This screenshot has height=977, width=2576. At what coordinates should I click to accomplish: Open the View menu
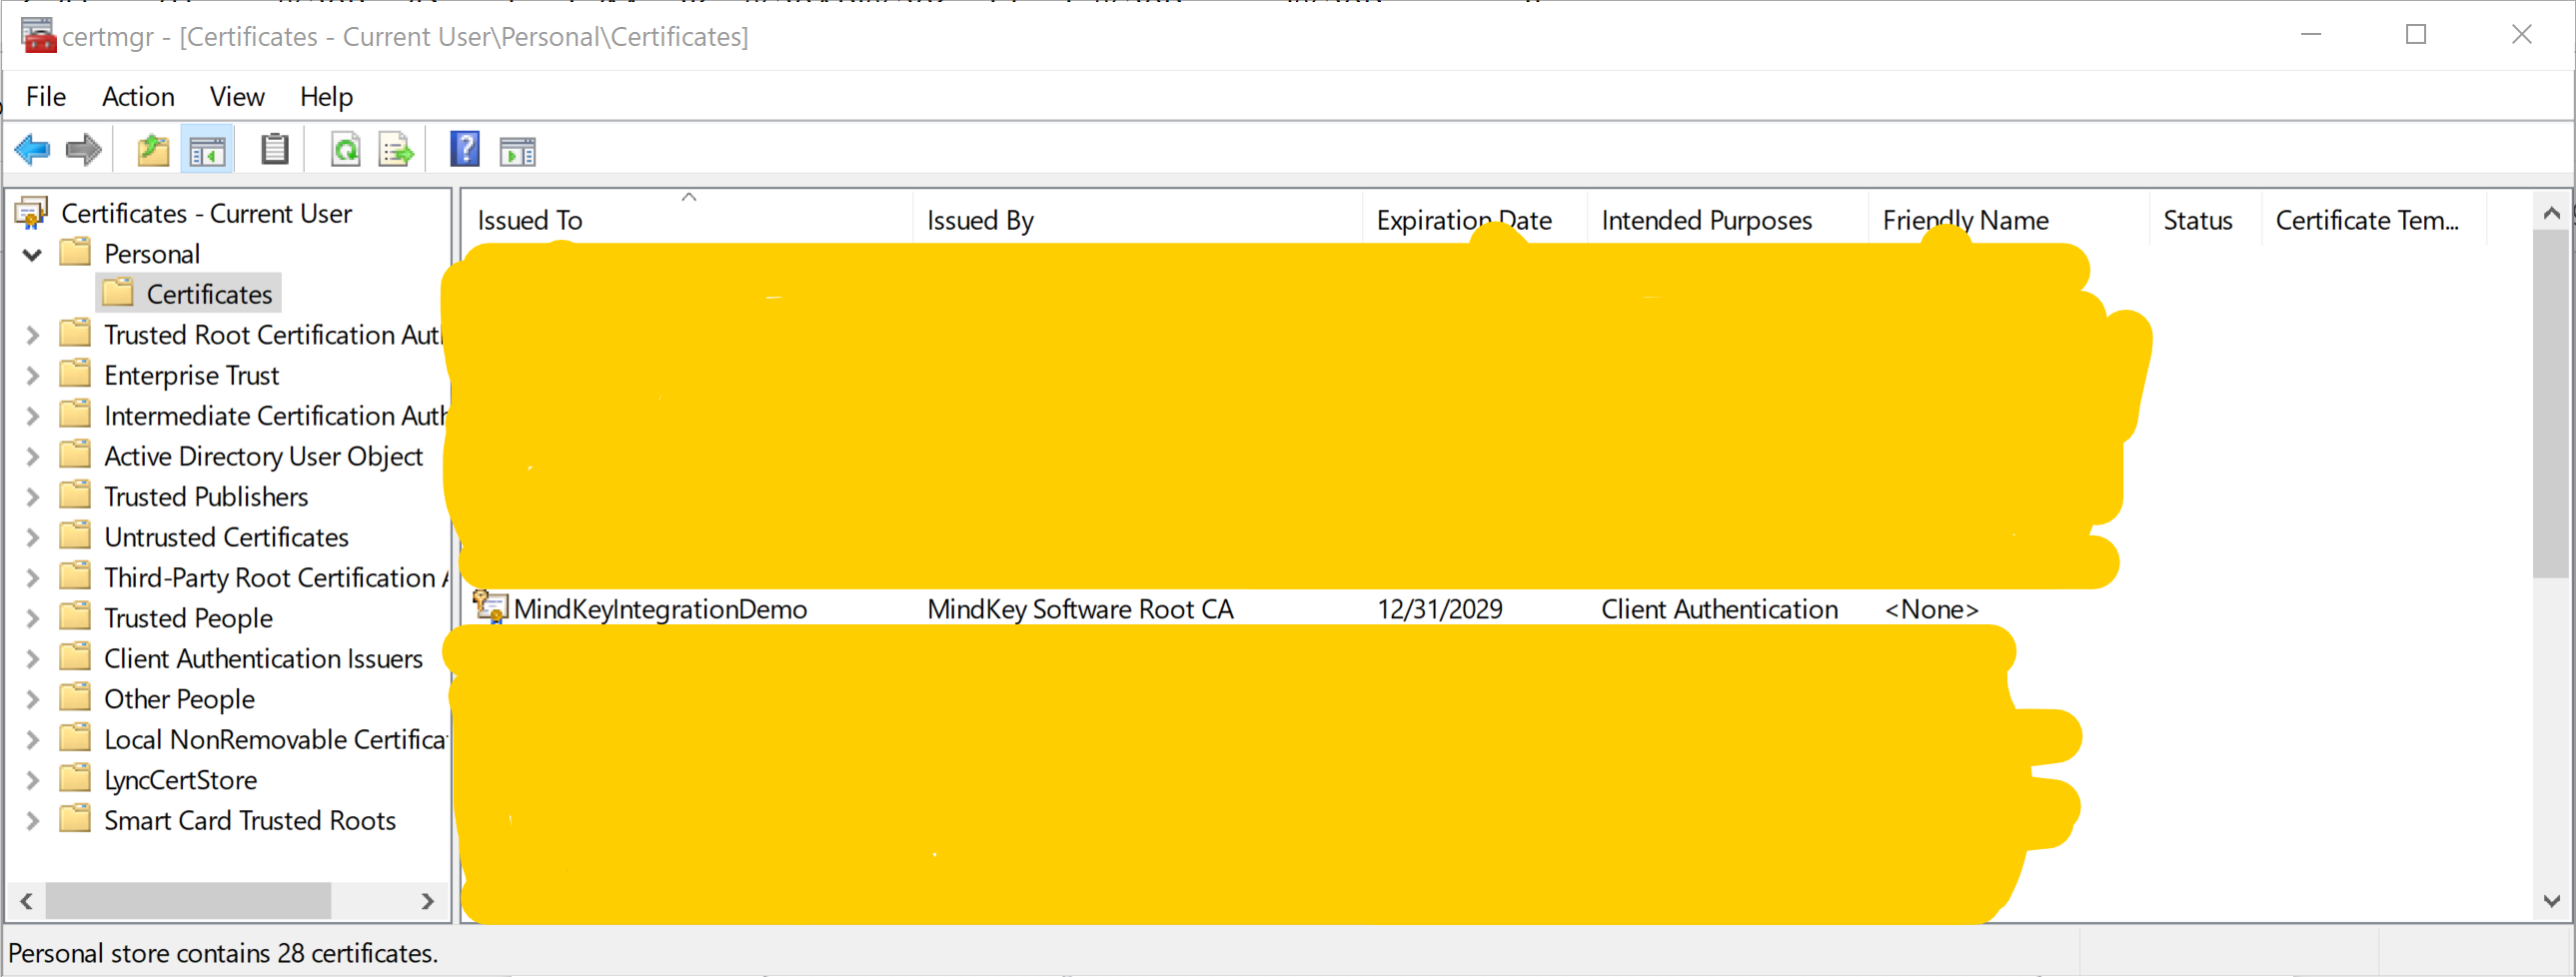point(237,97)
